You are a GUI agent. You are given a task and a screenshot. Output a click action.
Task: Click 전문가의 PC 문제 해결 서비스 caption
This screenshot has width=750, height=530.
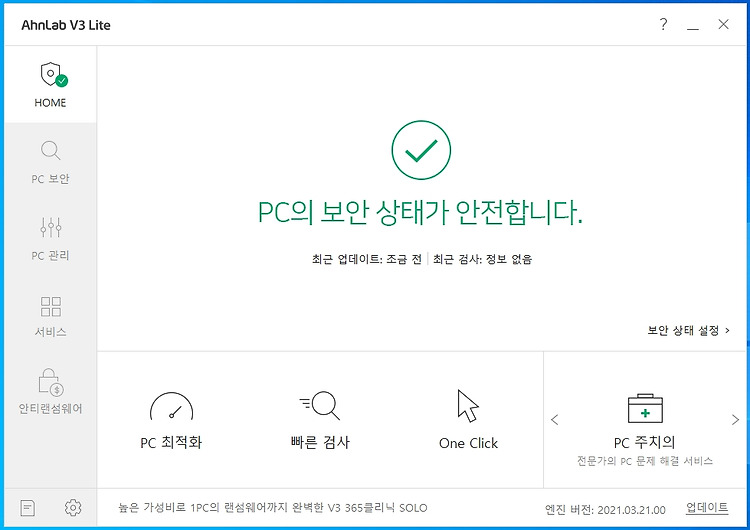[x=645, y=461]
